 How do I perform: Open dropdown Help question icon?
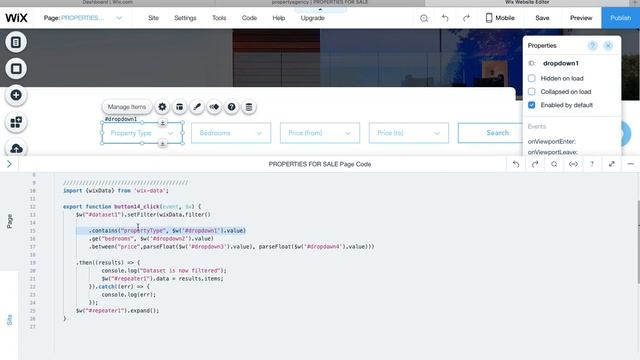[x=231, y=107]
